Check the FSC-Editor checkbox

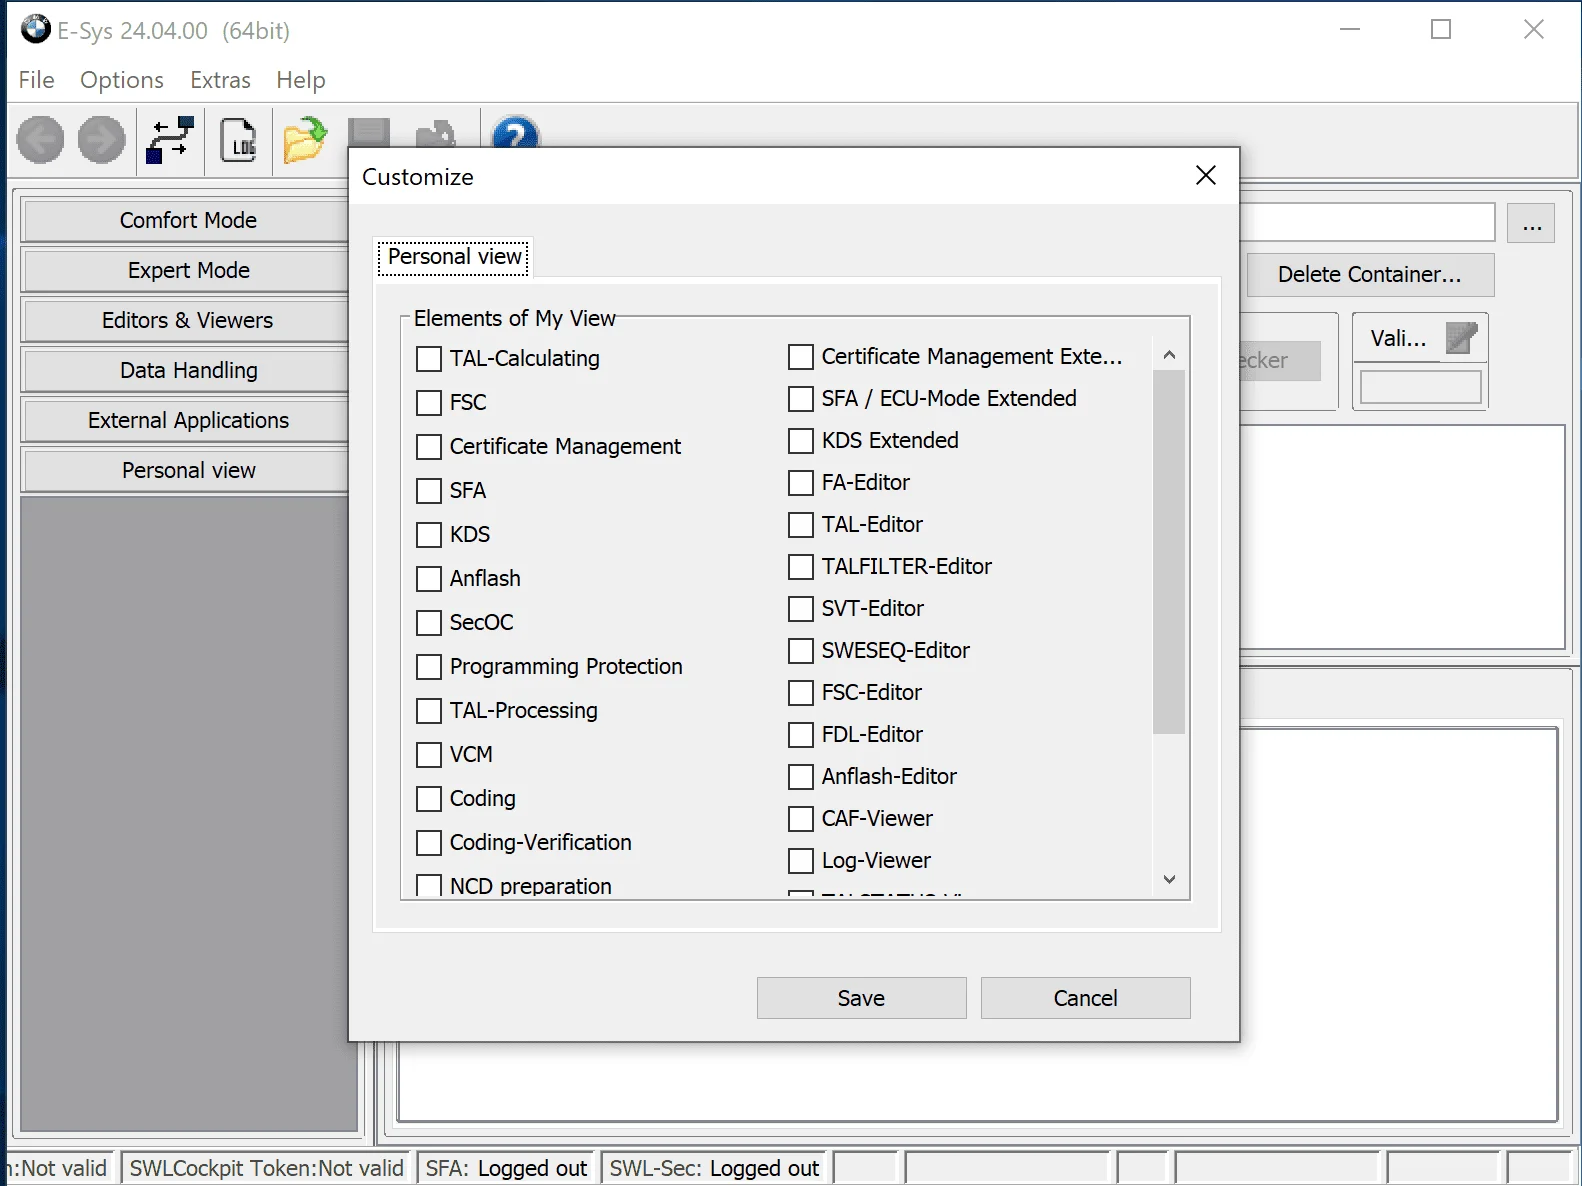click(x=801, y=693)
